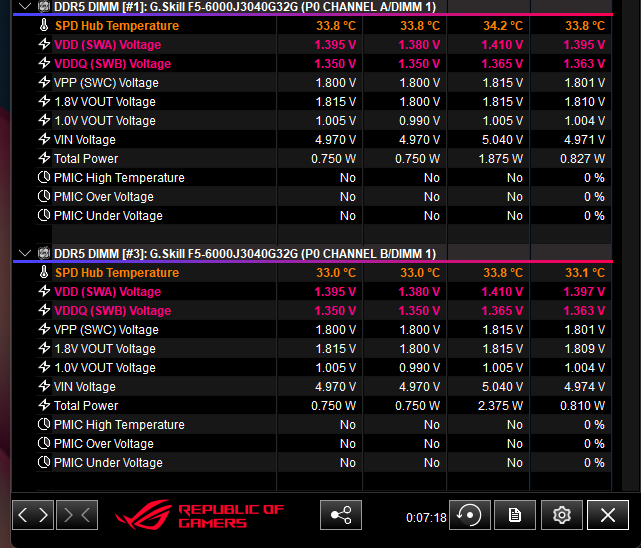This screenshot has width=641, height=548.
Task: Click the DDR5 DIMM [#3] G.Skill header text
Action: (245, 253)
